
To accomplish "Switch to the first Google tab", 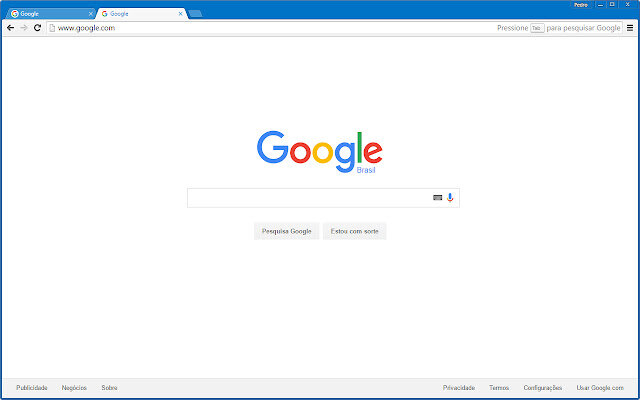I will (x=51, y=13).
